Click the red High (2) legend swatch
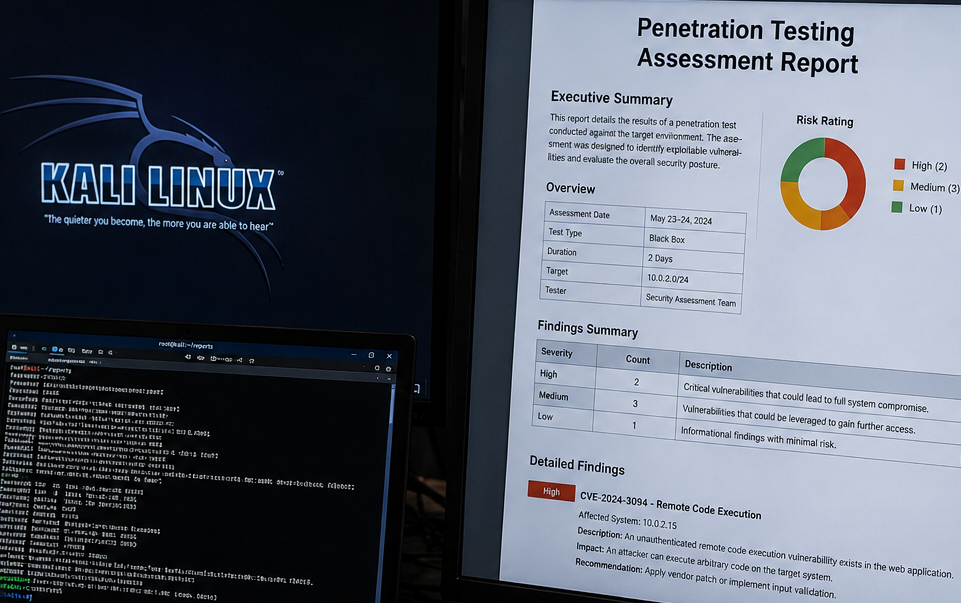The height and width of the screenshot is (603, 961). point(900,164)
